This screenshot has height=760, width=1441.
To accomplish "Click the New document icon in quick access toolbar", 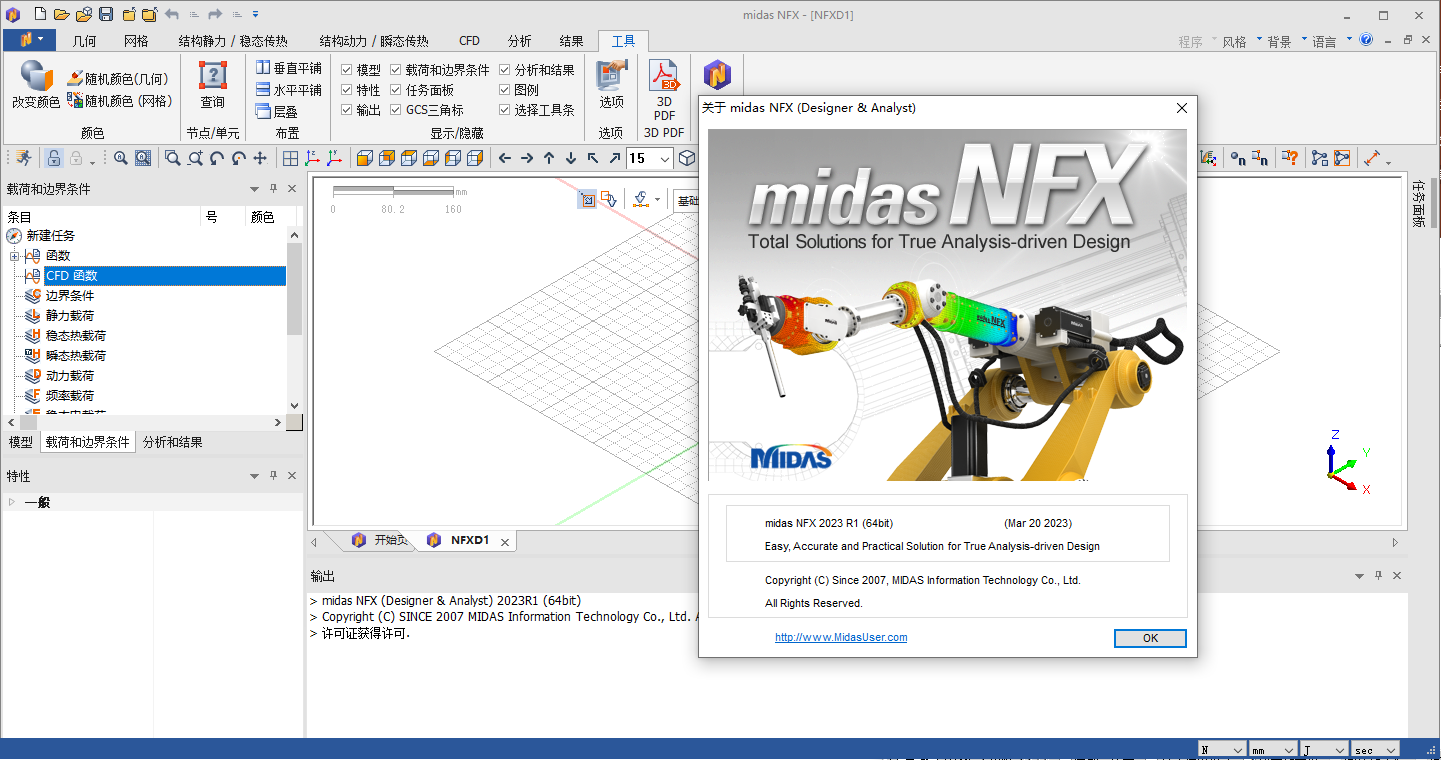I will [x=39, y=14].
